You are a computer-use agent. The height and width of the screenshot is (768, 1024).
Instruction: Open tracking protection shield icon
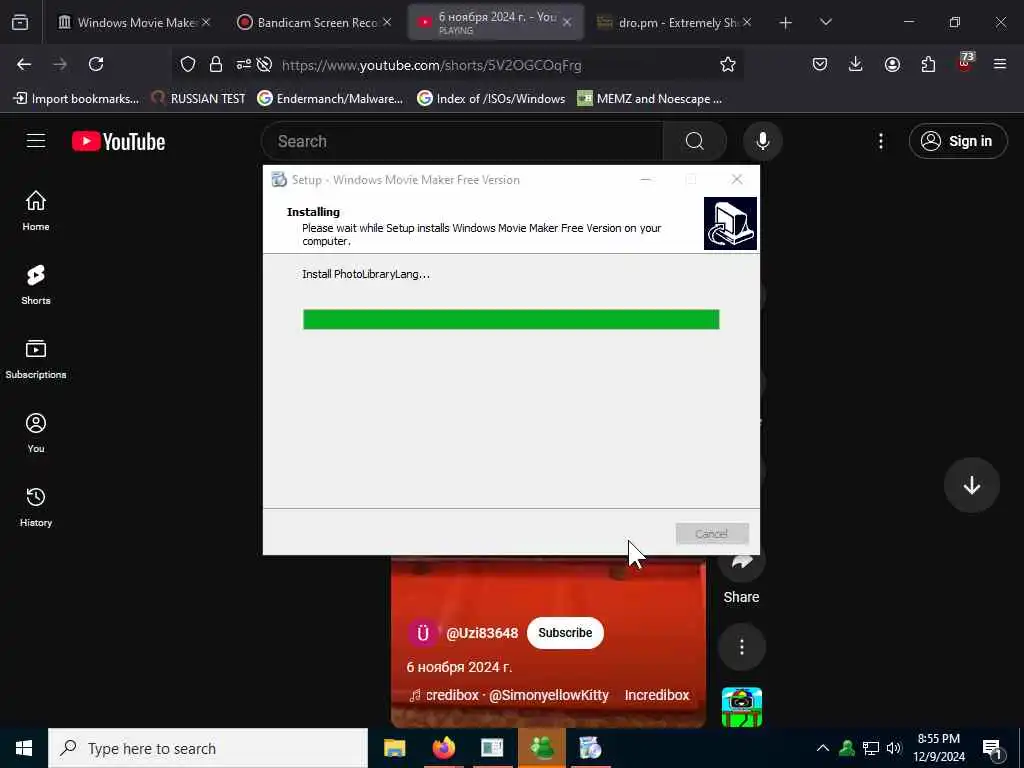pos(188,64)
